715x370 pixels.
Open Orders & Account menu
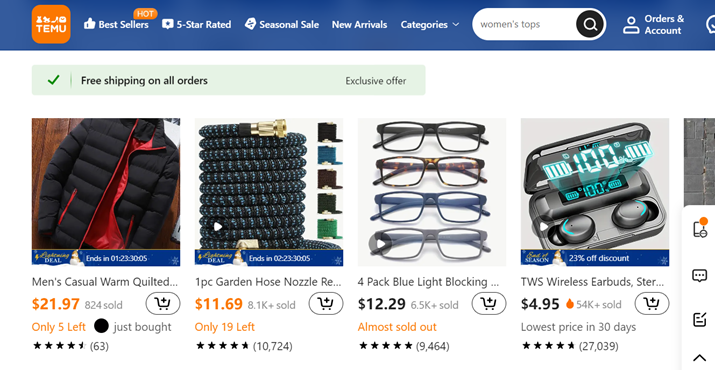(654, 25)
